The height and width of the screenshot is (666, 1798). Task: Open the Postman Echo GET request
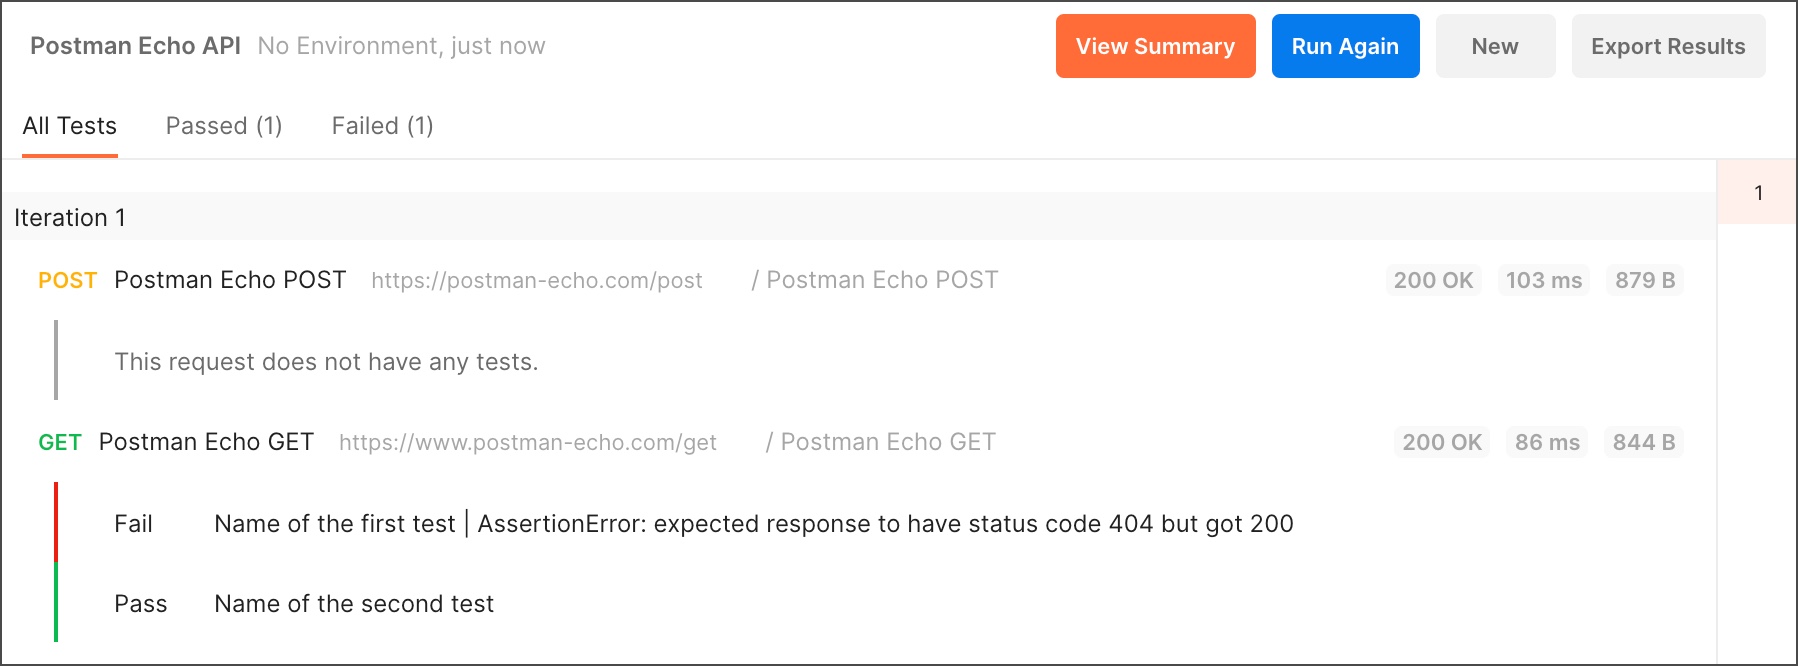206,442
